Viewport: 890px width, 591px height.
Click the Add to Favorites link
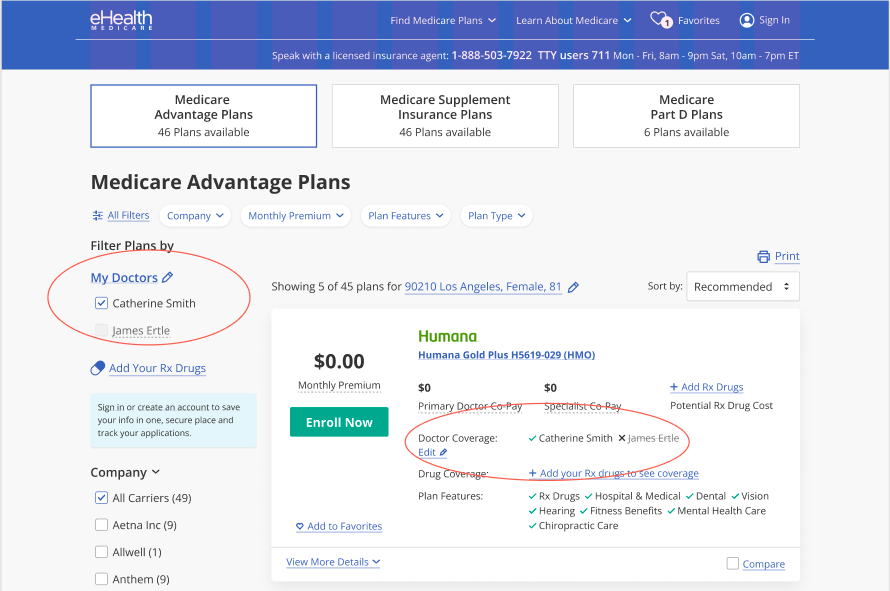[345, 526]
